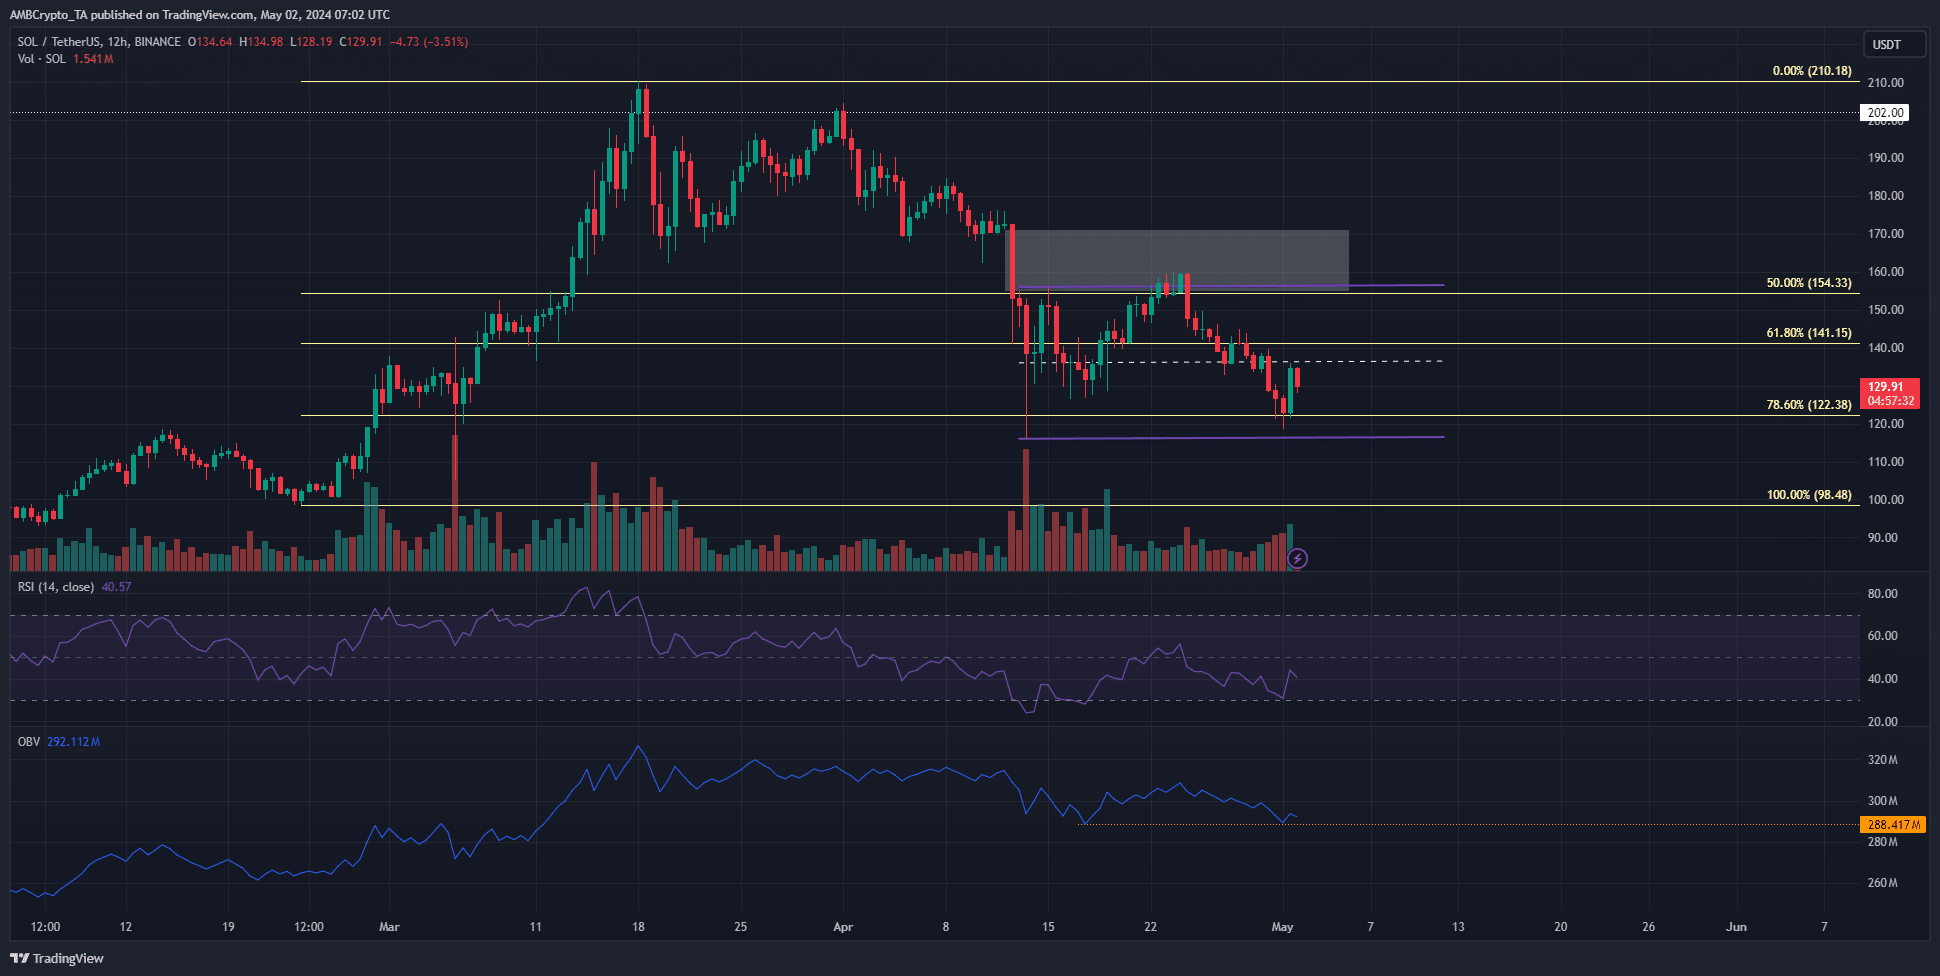Viewport: 1940px width, 976px height.
Task: Click 120.00 on the price axis
Action: [1886, 424]
